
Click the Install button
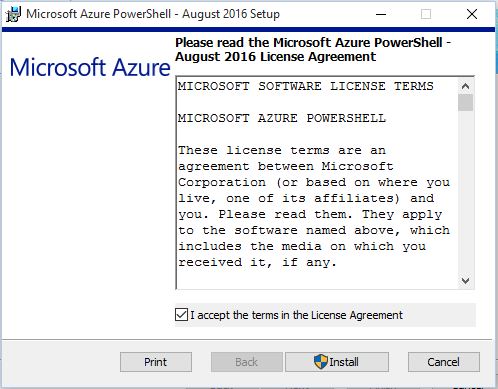(x=337, y=362)
